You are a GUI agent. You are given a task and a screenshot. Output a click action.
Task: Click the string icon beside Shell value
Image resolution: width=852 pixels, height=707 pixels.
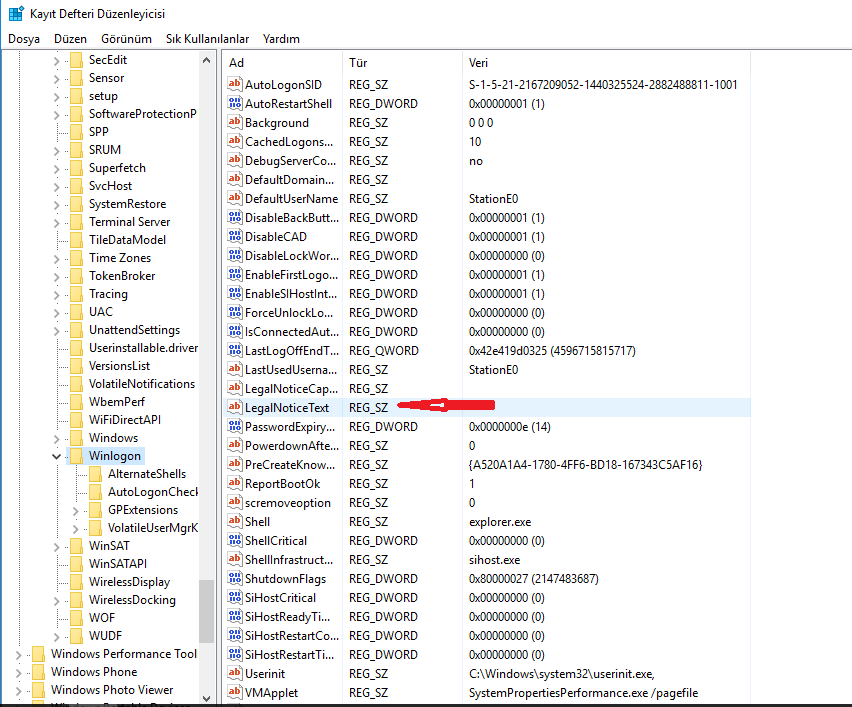pos(235,522)
